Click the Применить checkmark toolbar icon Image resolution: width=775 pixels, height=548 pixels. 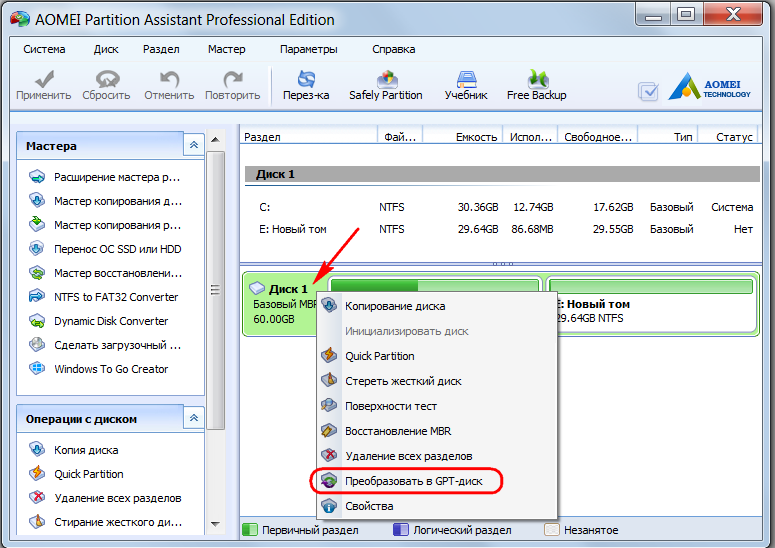click(x=44, y=79)
